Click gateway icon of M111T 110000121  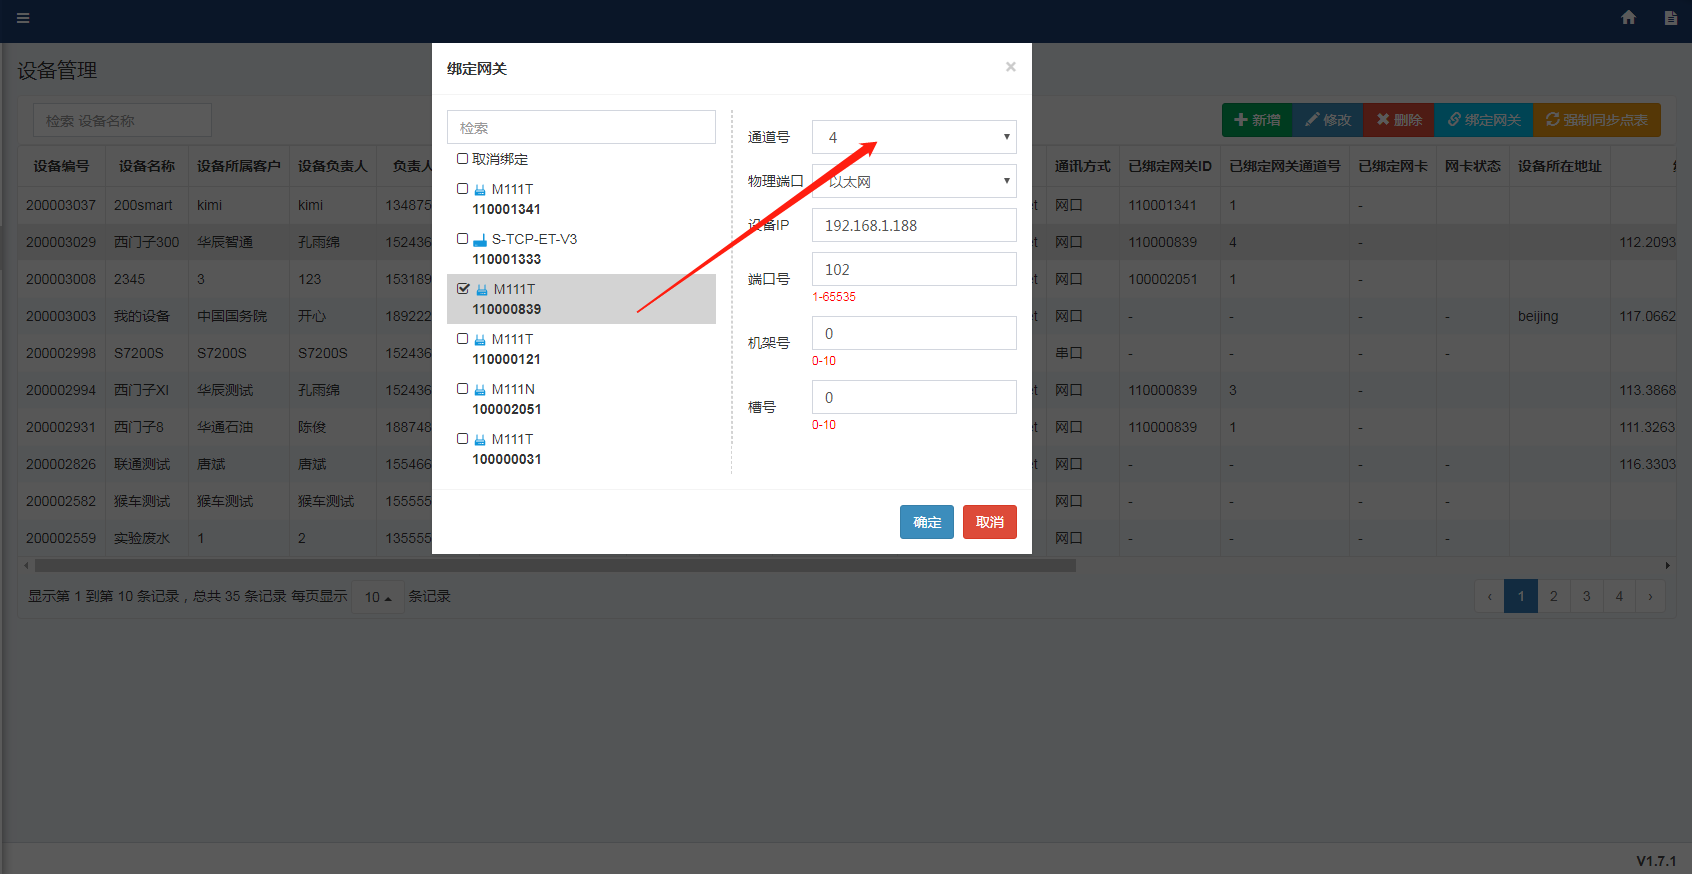[480, 340]
